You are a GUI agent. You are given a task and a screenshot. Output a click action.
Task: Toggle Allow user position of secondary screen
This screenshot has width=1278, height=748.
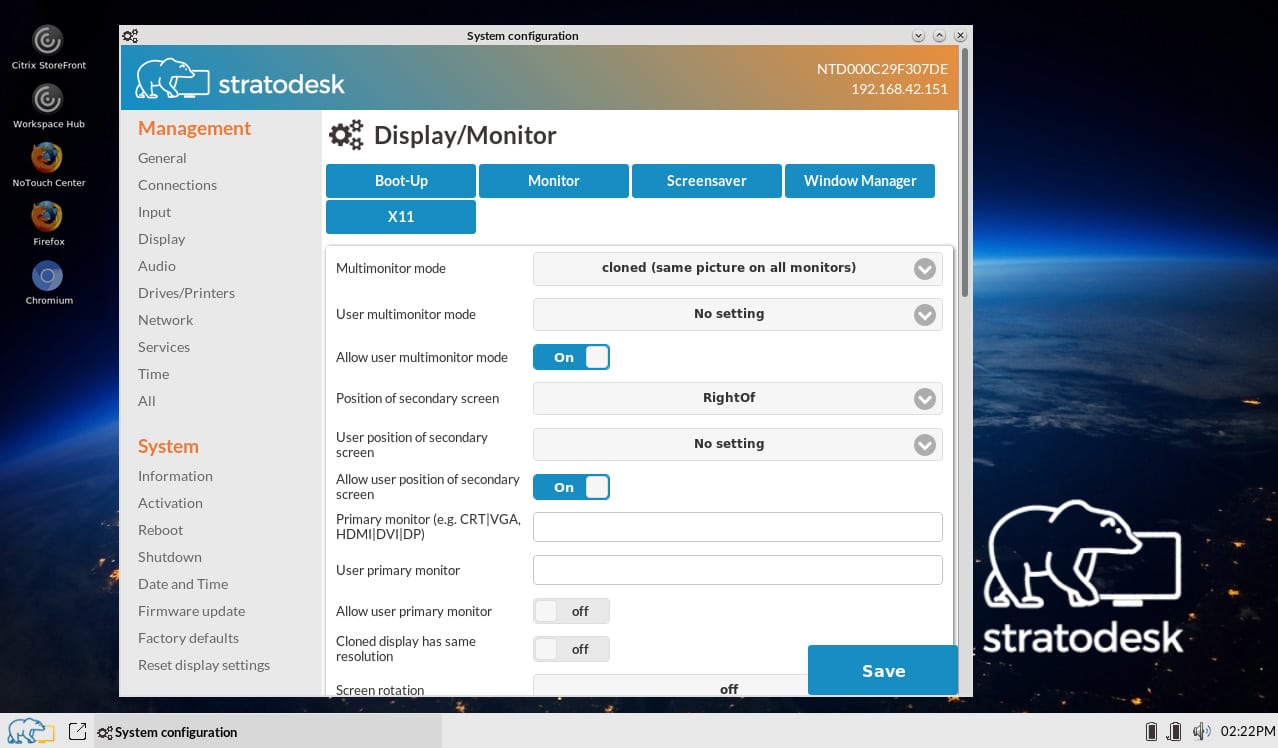(571, 487)
